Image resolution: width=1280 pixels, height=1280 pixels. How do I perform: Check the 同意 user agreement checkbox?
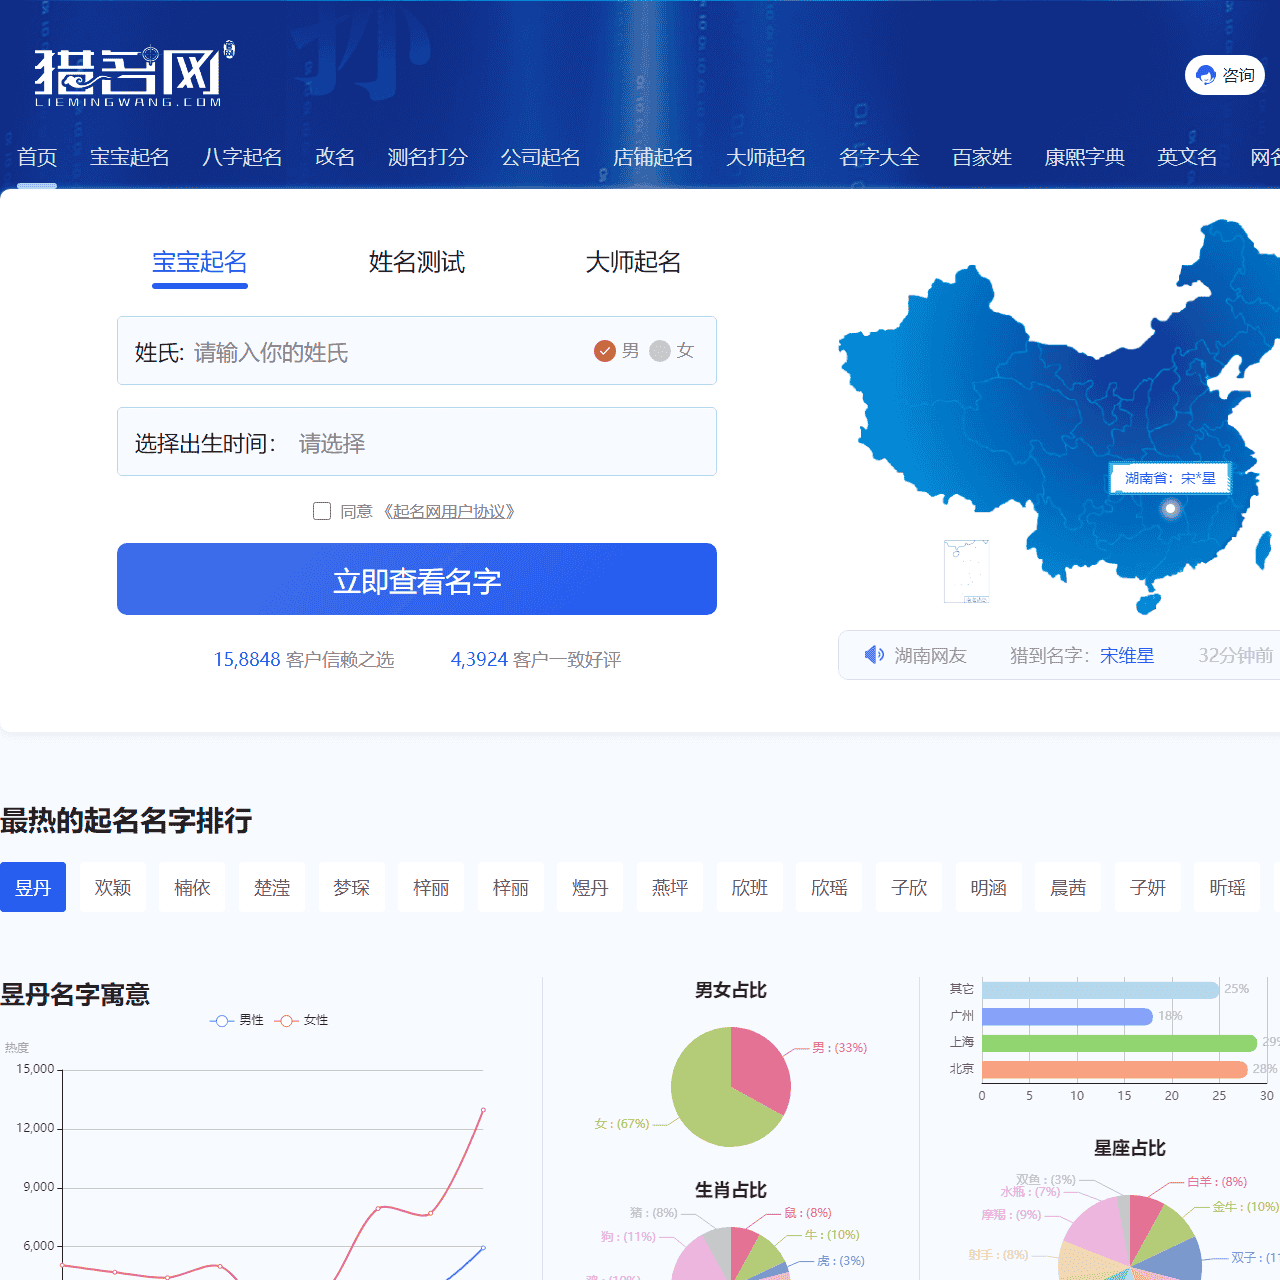coord(321,511)
